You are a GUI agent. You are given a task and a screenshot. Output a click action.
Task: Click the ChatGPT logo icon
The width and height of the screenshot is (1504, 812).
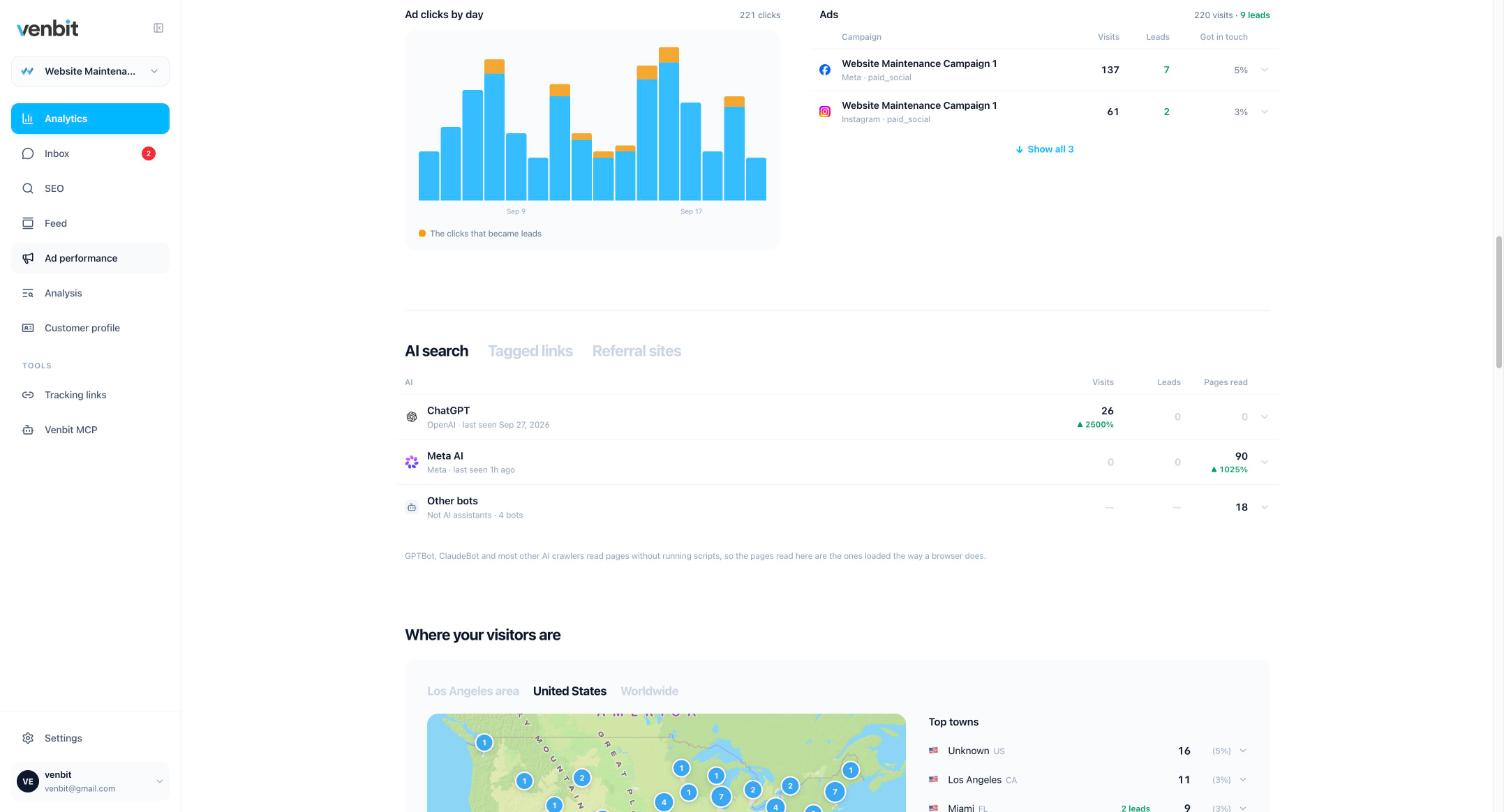(411, 417)
